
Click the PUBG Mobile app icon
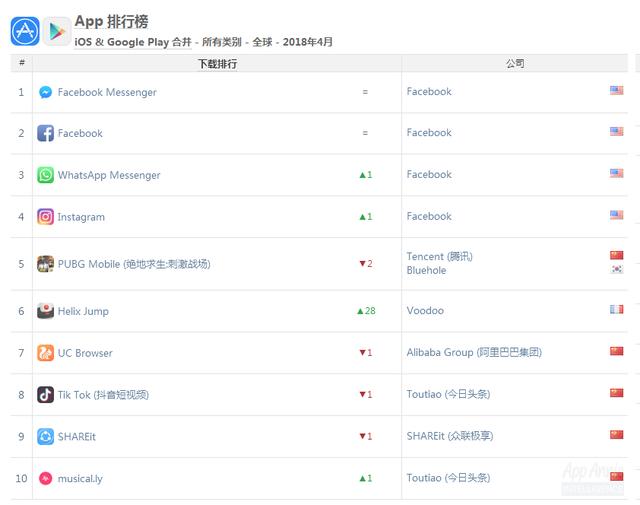coord(45,264)
